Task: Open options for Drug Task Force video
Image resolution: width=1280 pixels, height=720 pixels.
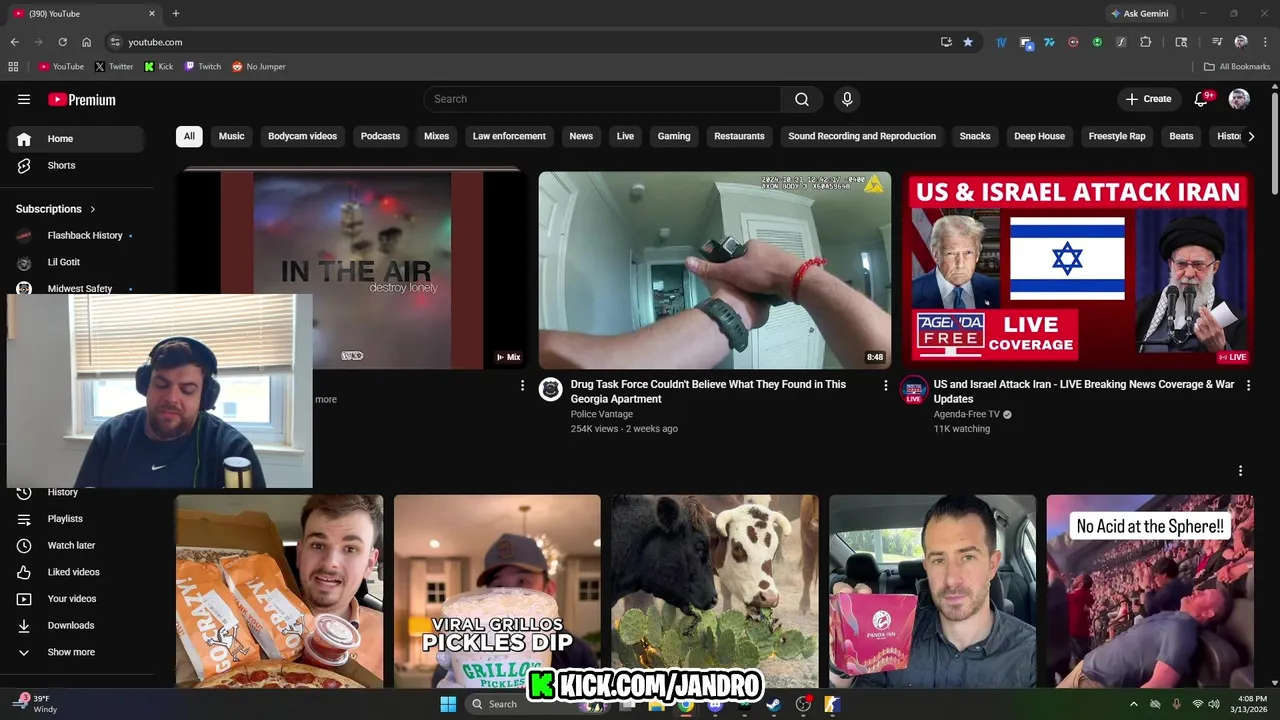Action: pyautogui.click(x=885, y=385)
